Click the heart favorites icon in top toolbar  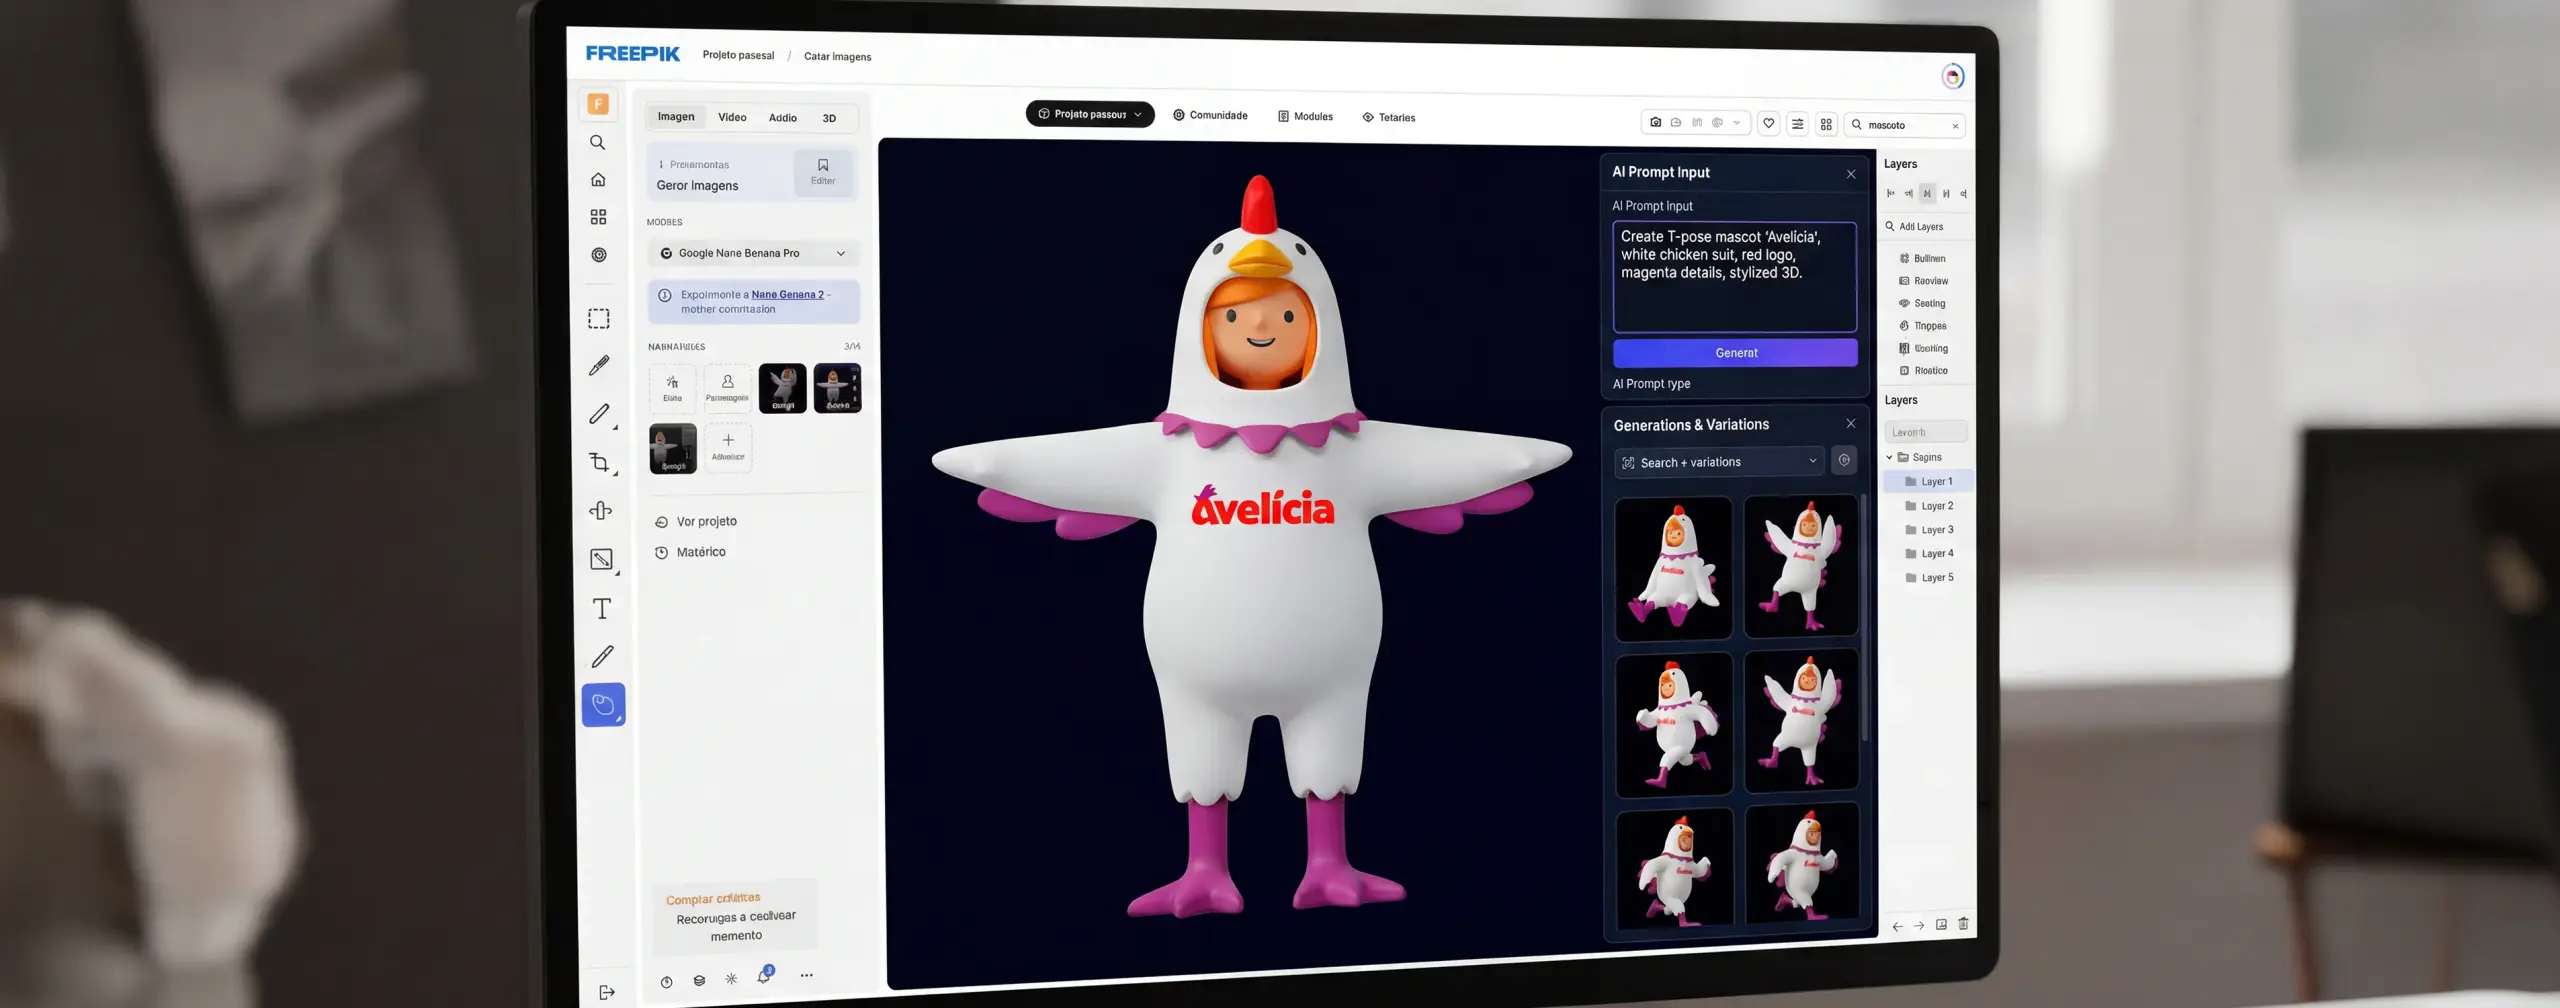[1768, 124]
